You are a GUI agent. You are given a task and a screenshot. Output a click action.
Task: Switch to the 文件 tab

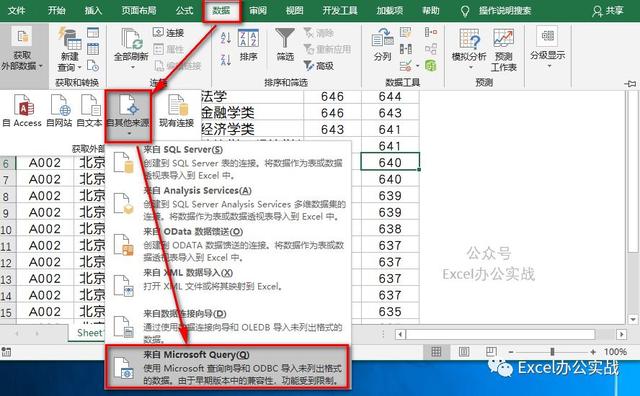tap(17, 10)
